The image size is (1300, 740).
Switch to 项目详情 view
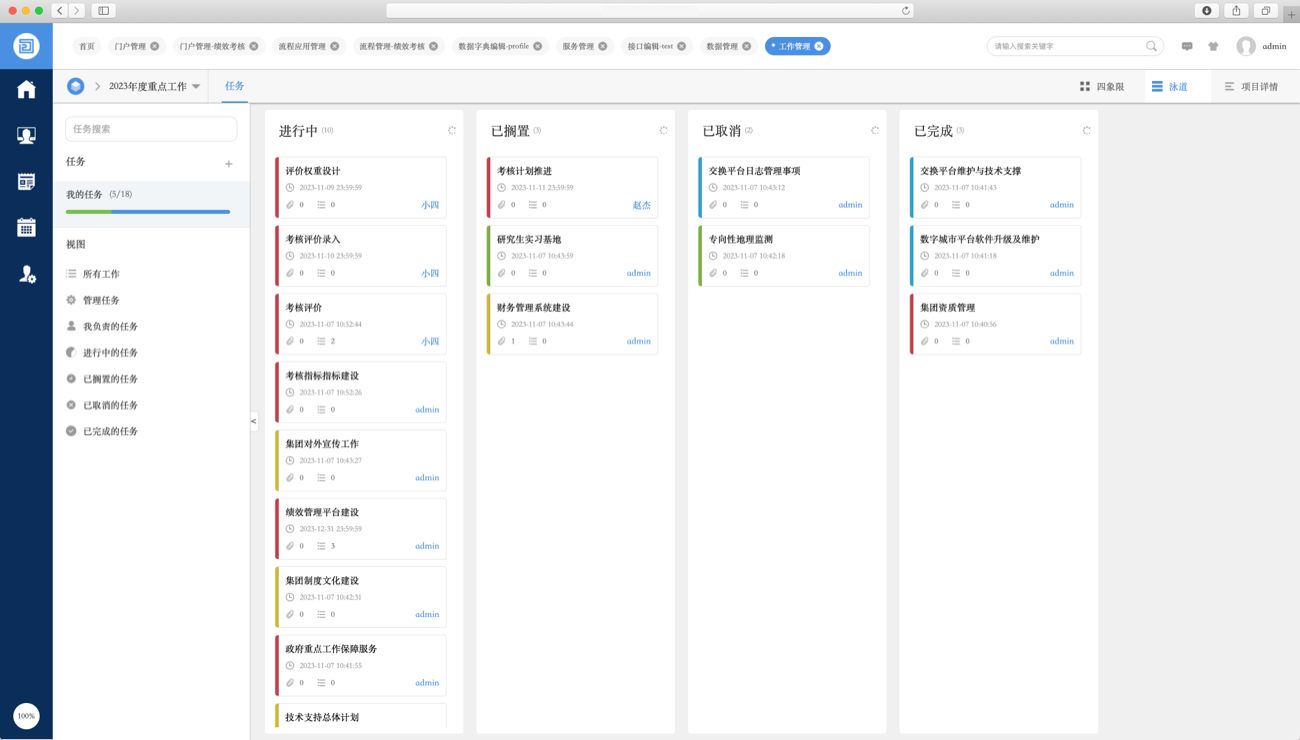pyautogui.click(x=1251, y=87)
